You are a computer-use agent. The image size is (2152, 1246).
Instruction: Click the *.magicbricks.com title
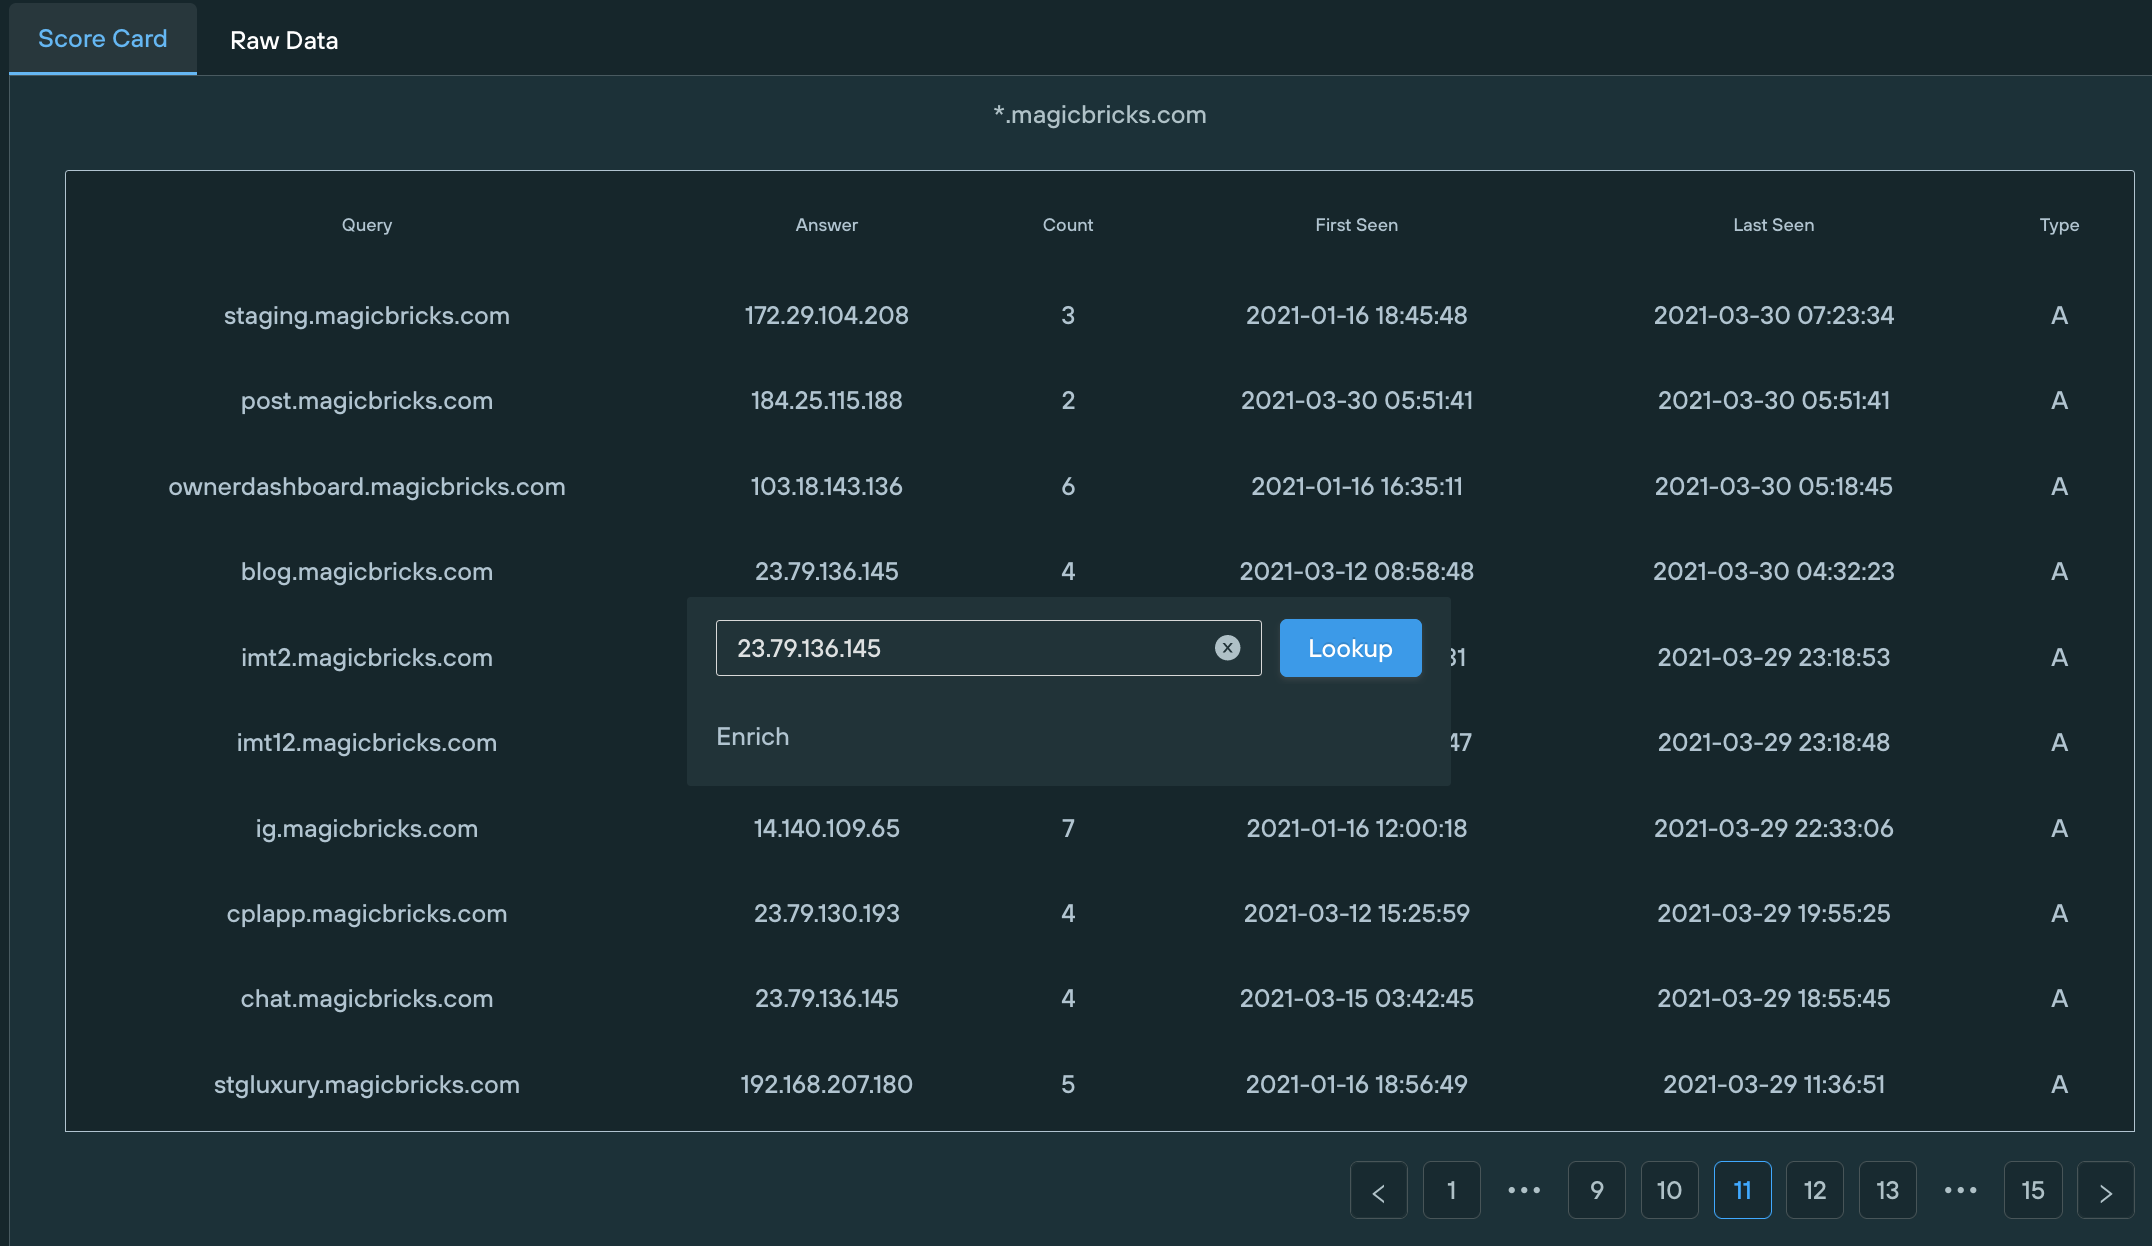1100,115
